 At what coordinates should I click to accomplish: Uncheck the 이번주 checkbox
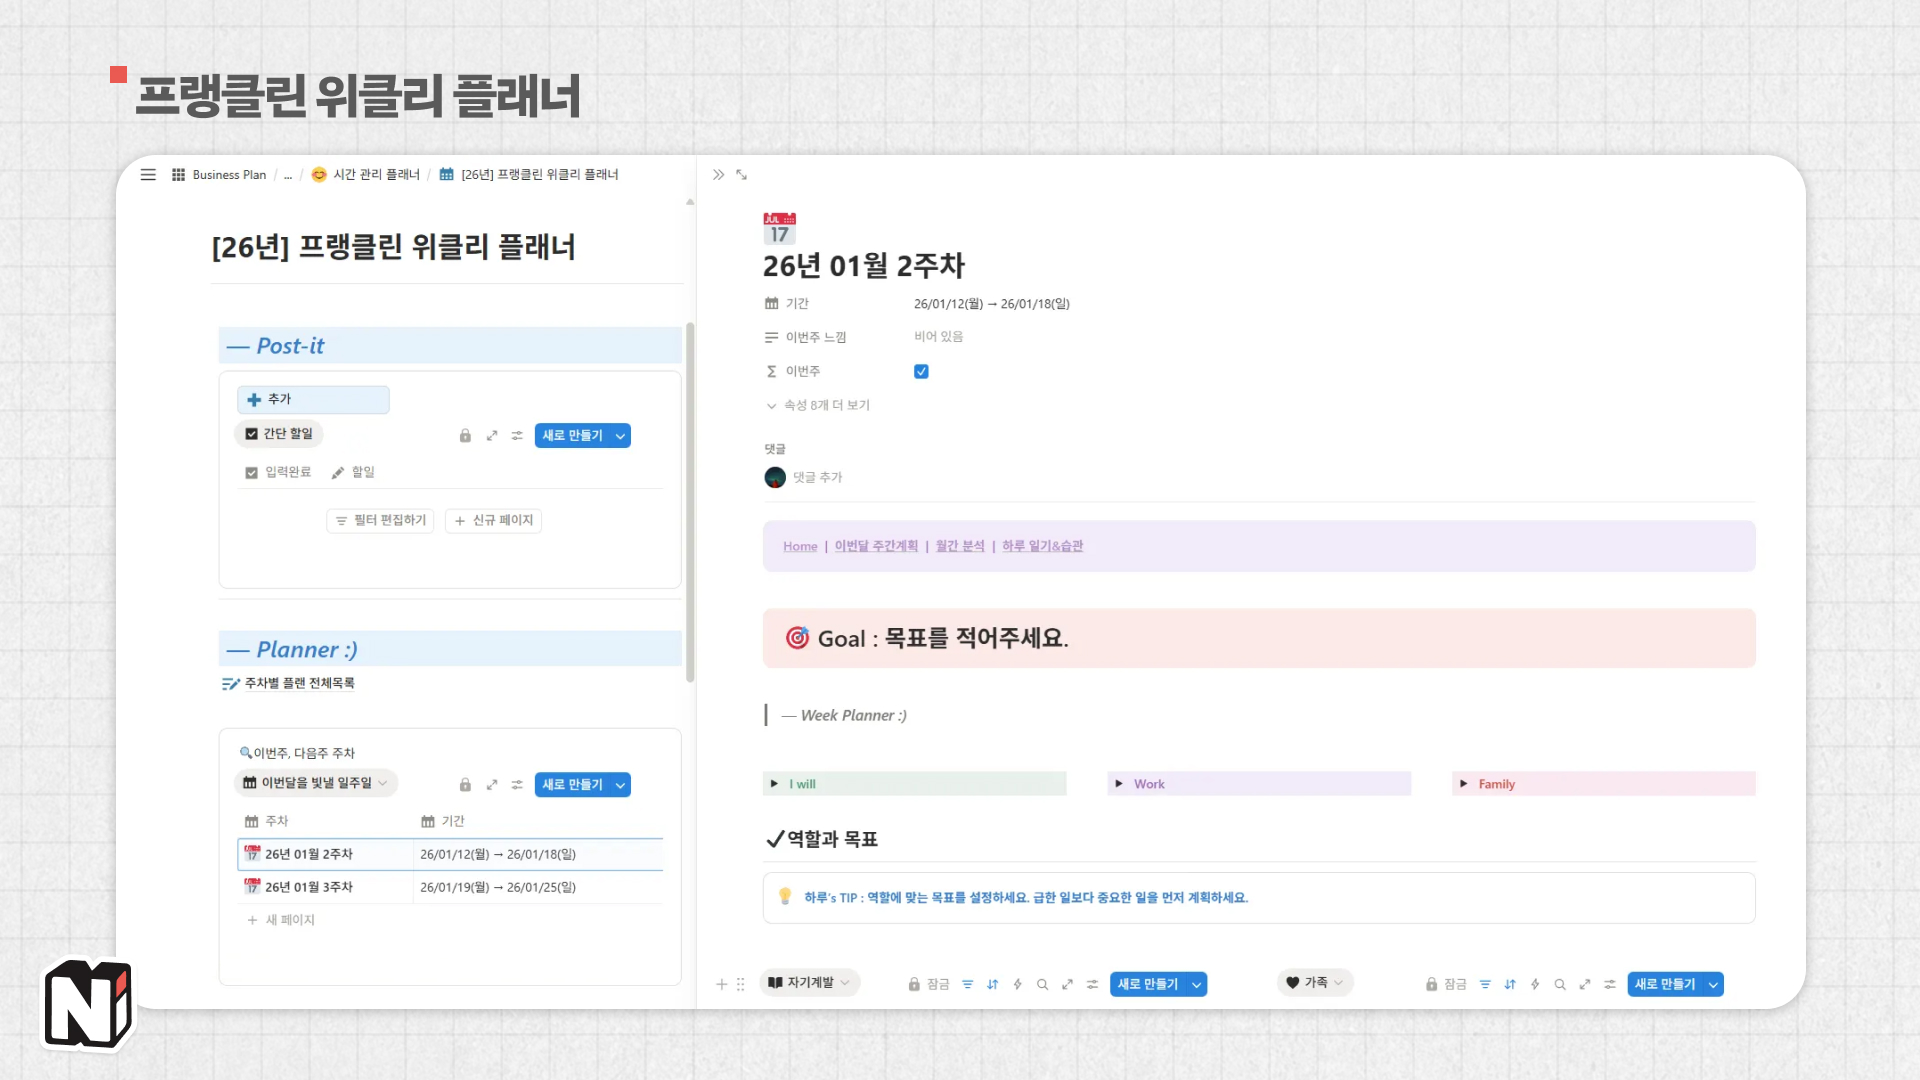(921, 371)
